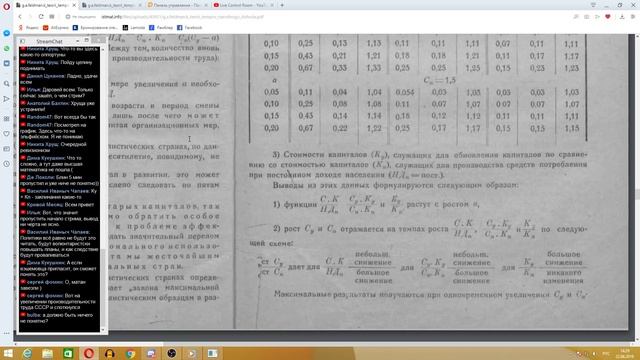Click StreamChat window mode button
The width and height of the screenshot is (640, 360).
click(87, 40)
